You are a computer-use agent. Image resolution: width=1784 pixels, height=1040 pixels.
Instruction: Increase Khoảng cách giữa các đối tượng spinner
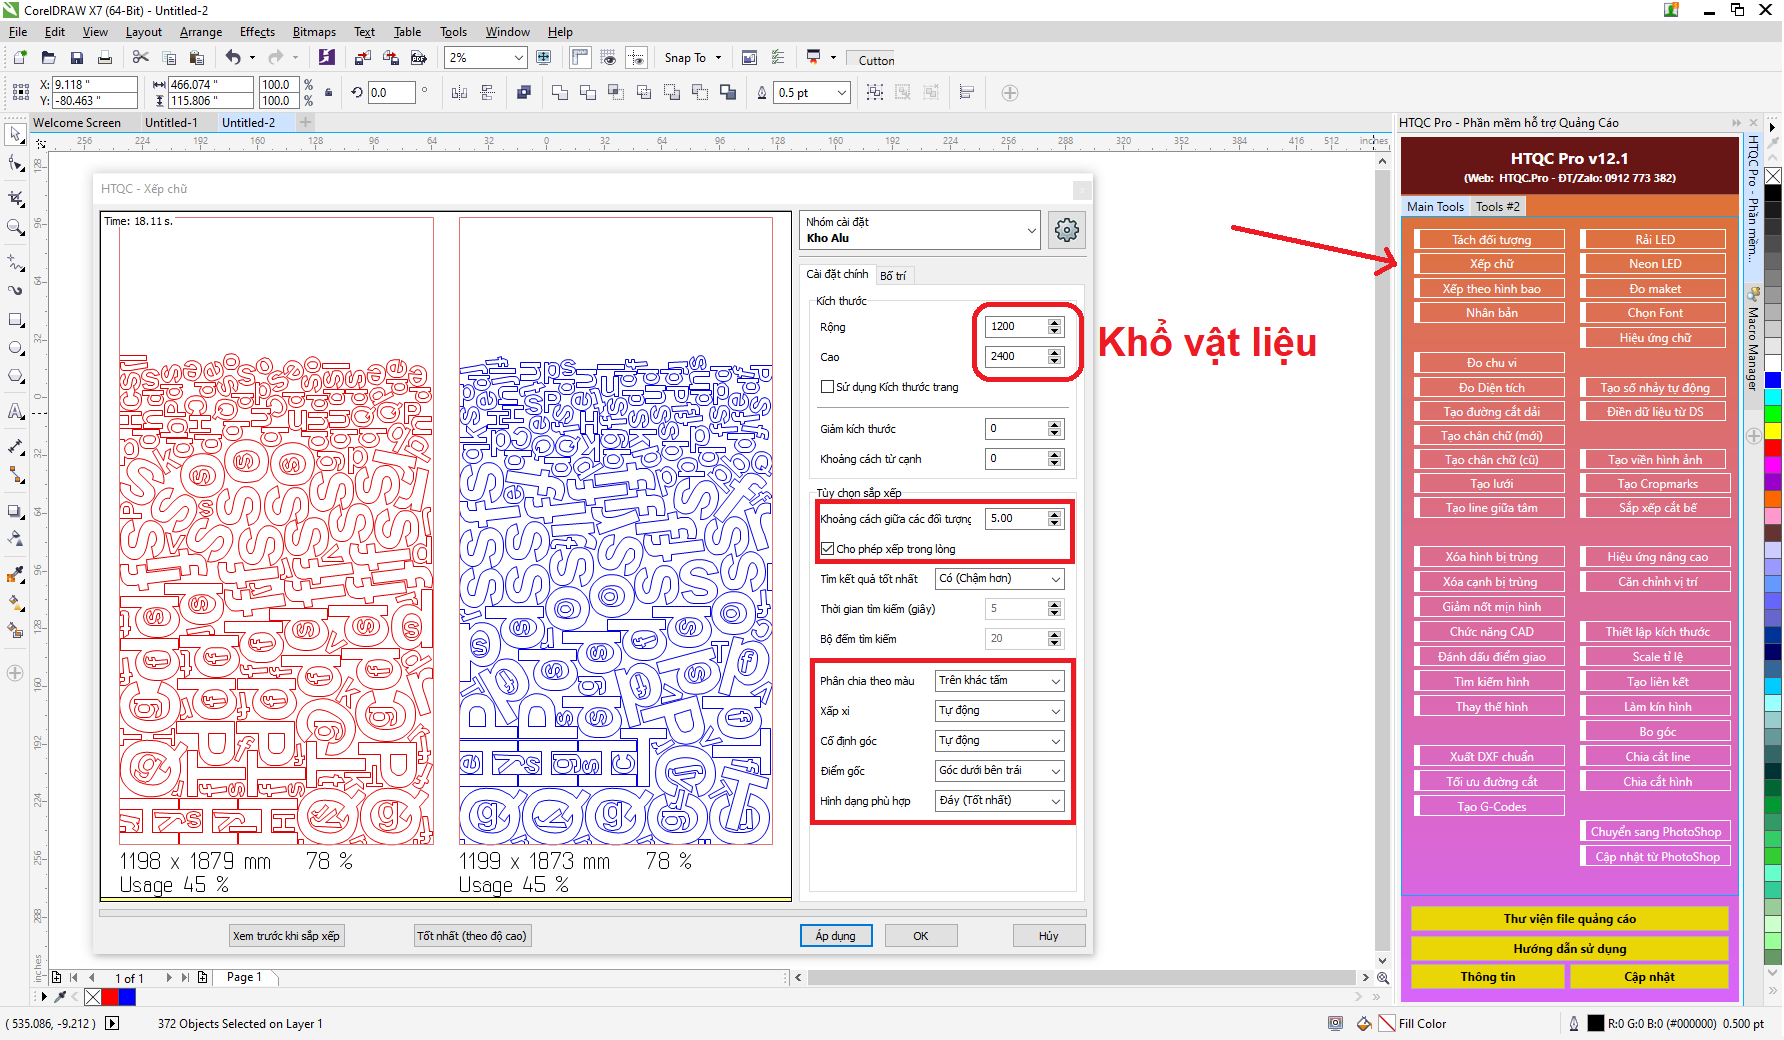(1055, 515)
